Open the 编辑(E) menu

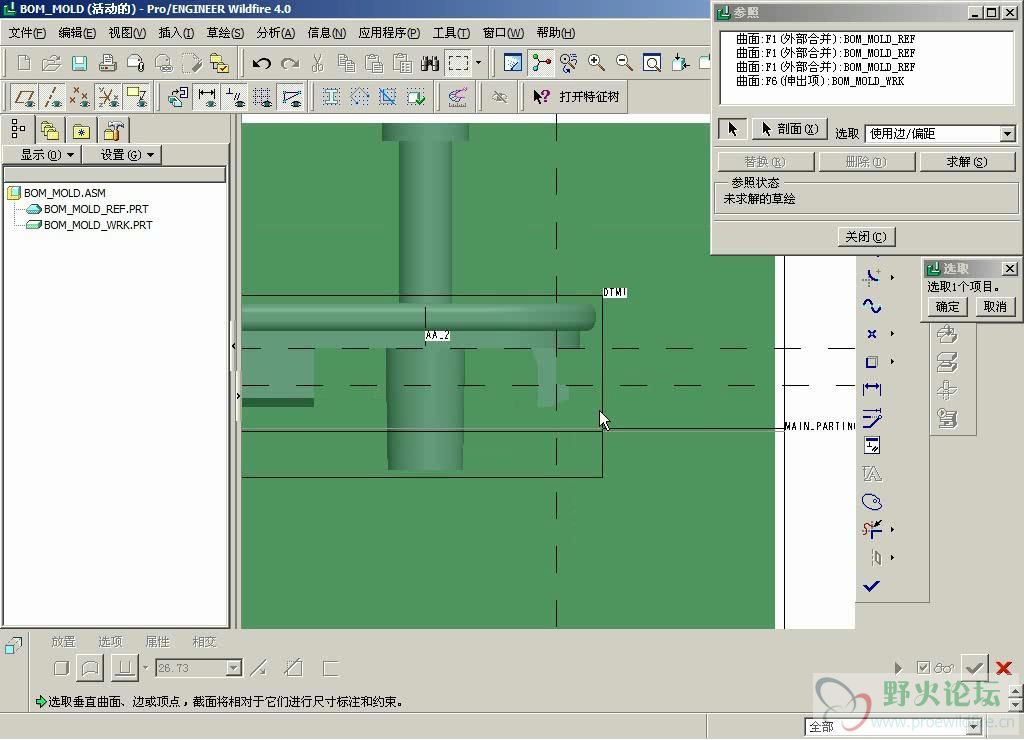tap(77, 33)
